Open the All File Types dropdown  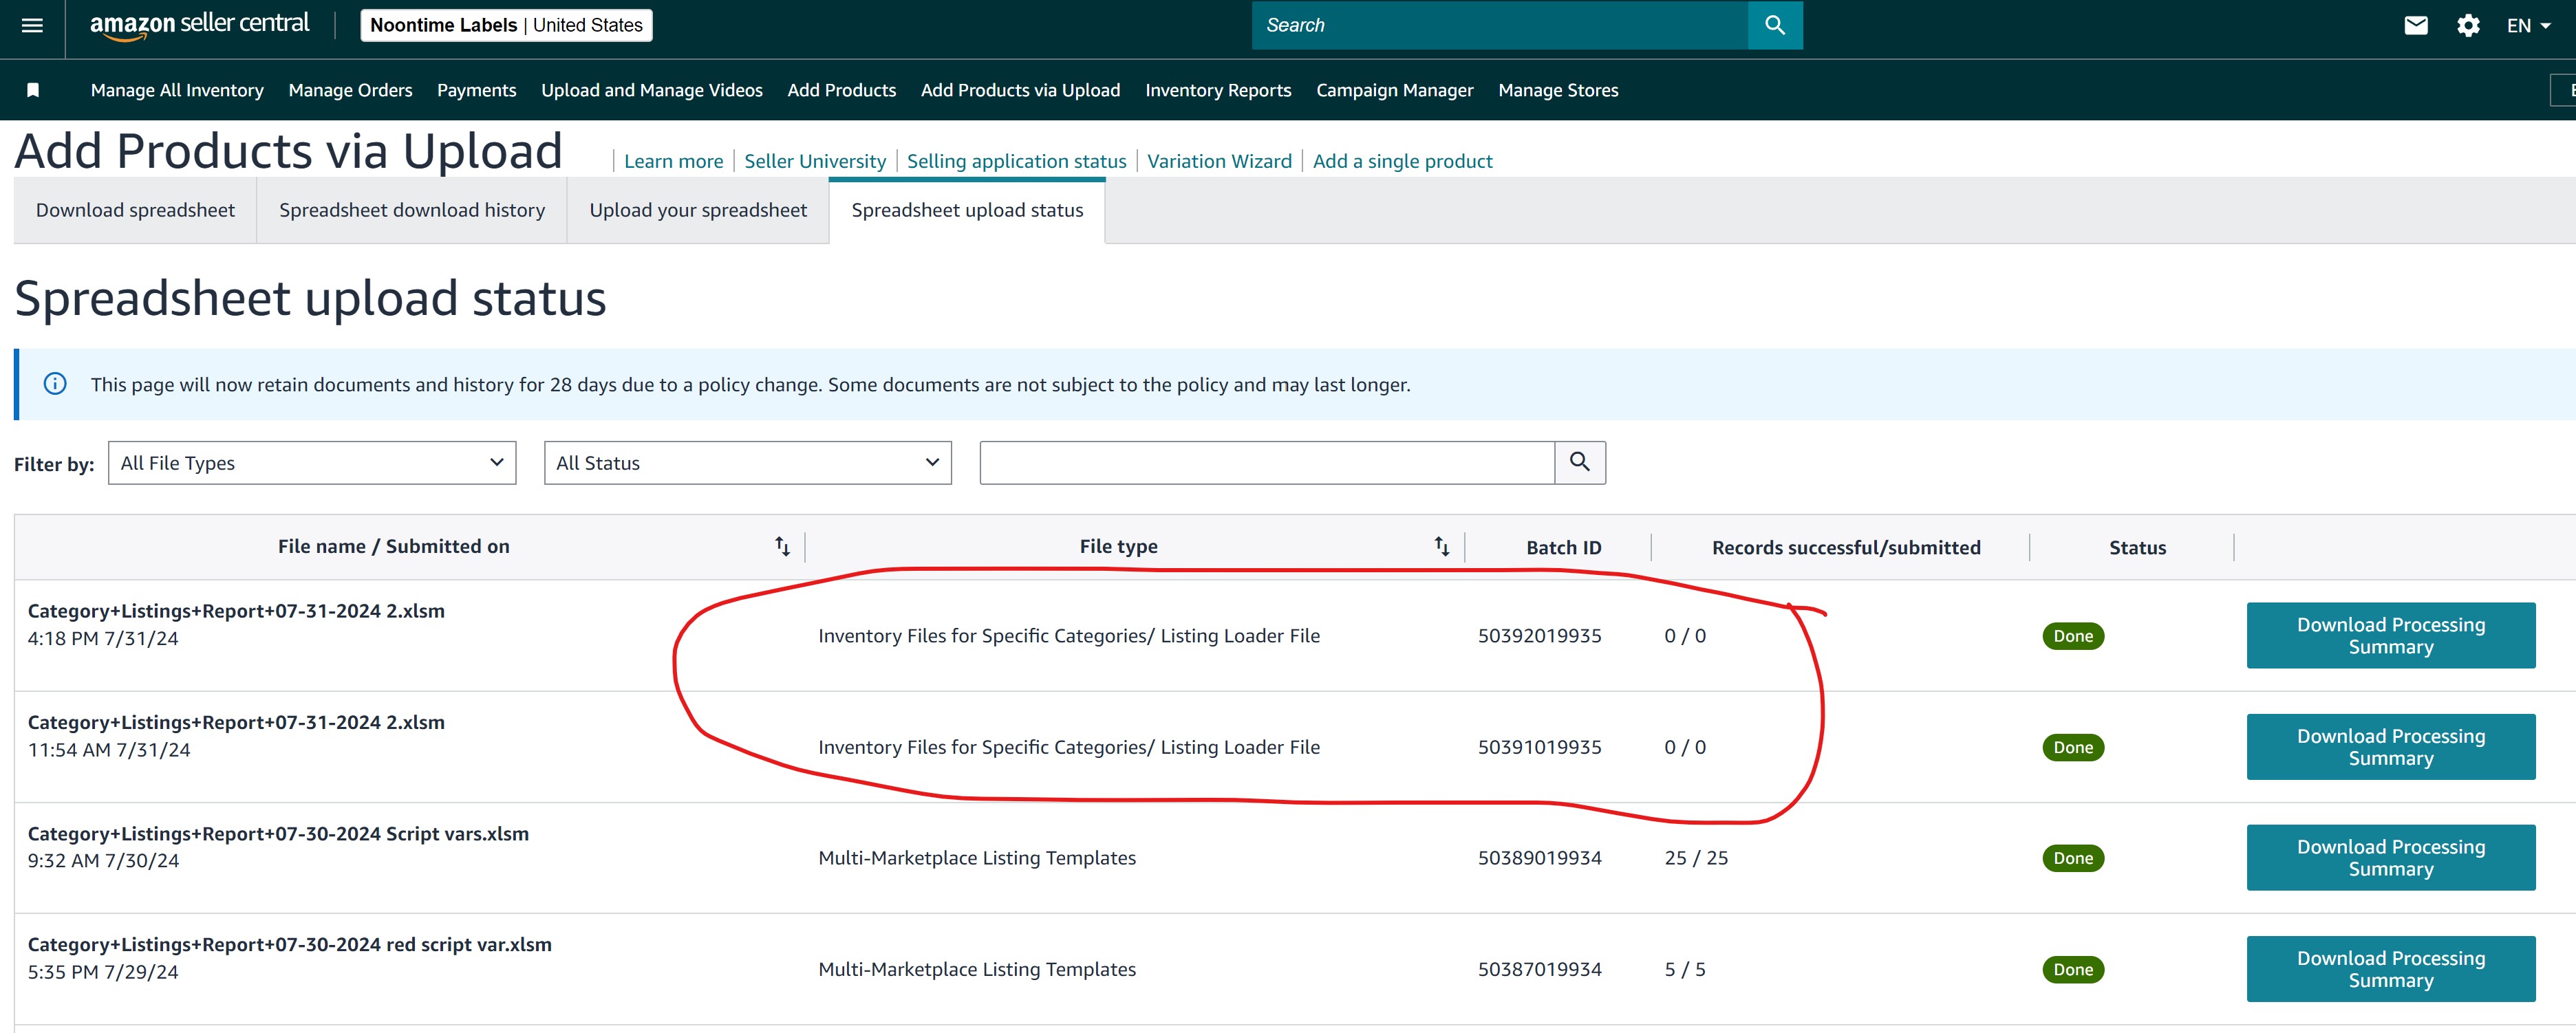312,463
